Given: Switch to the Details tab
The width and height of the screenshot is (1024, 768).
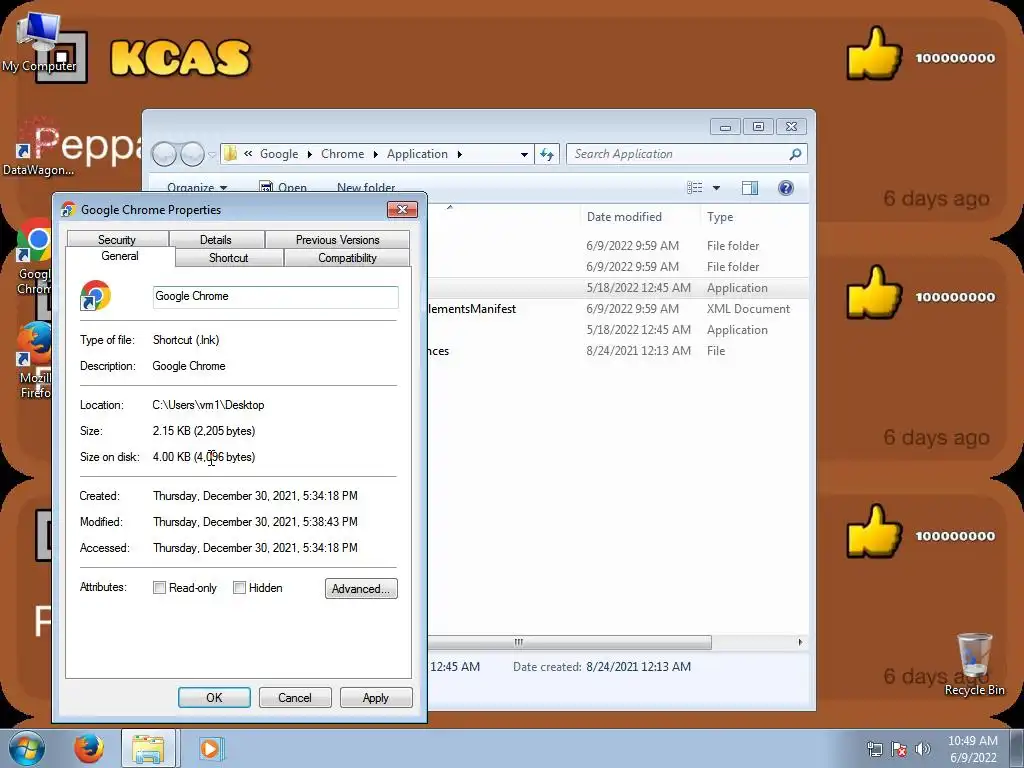Looking at the screenshot, I should click(x=216, y=240).
